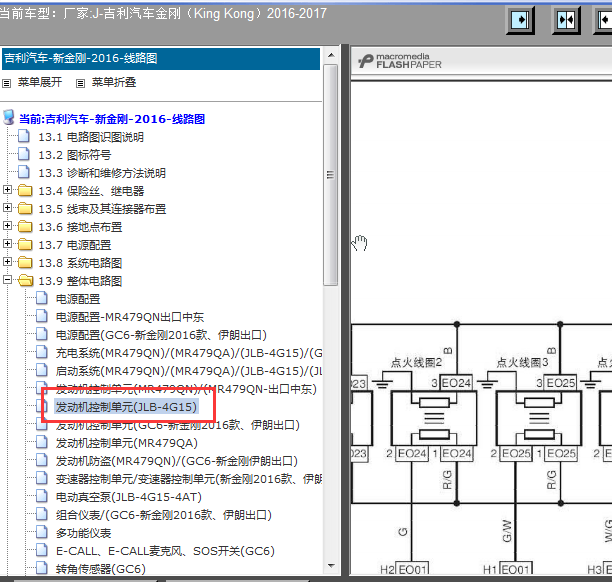Screen dimensions: 612x582
Task: Click the folder icon for 13.7 电源配置
Action: [25, 244]
